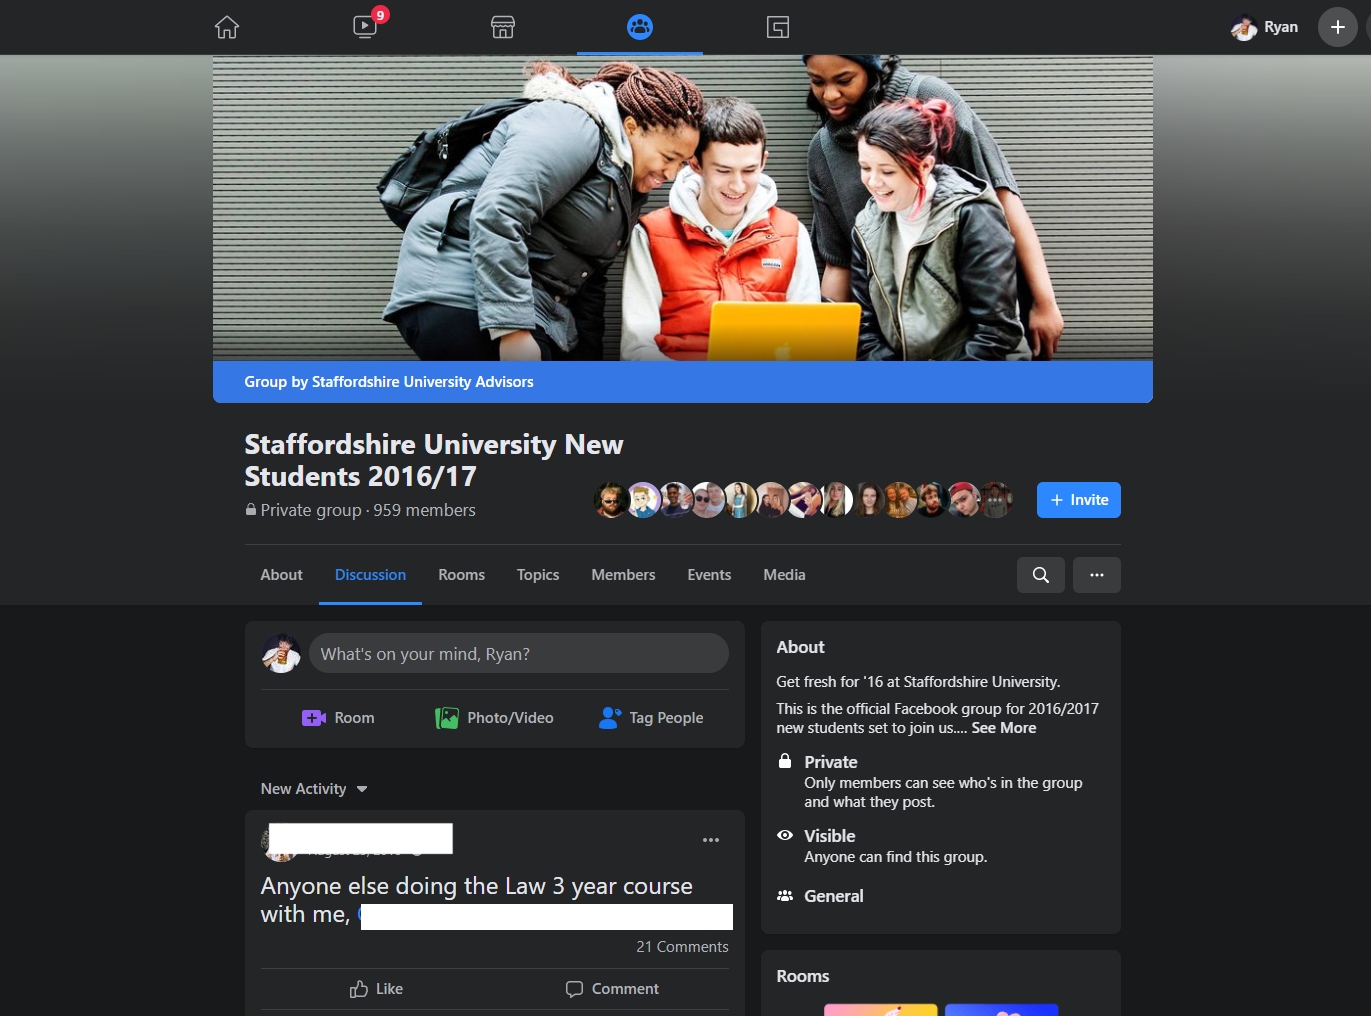Comment on the Law 3 year course post

612,989
